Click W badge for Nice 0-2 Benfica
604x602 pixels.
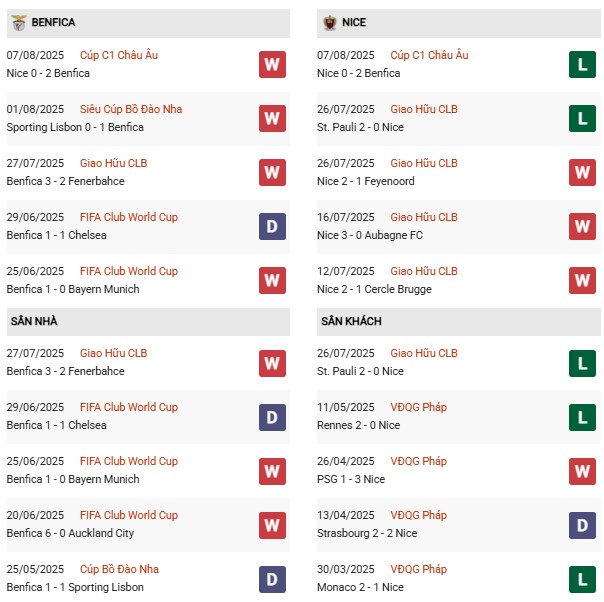(x=272, y=64)
